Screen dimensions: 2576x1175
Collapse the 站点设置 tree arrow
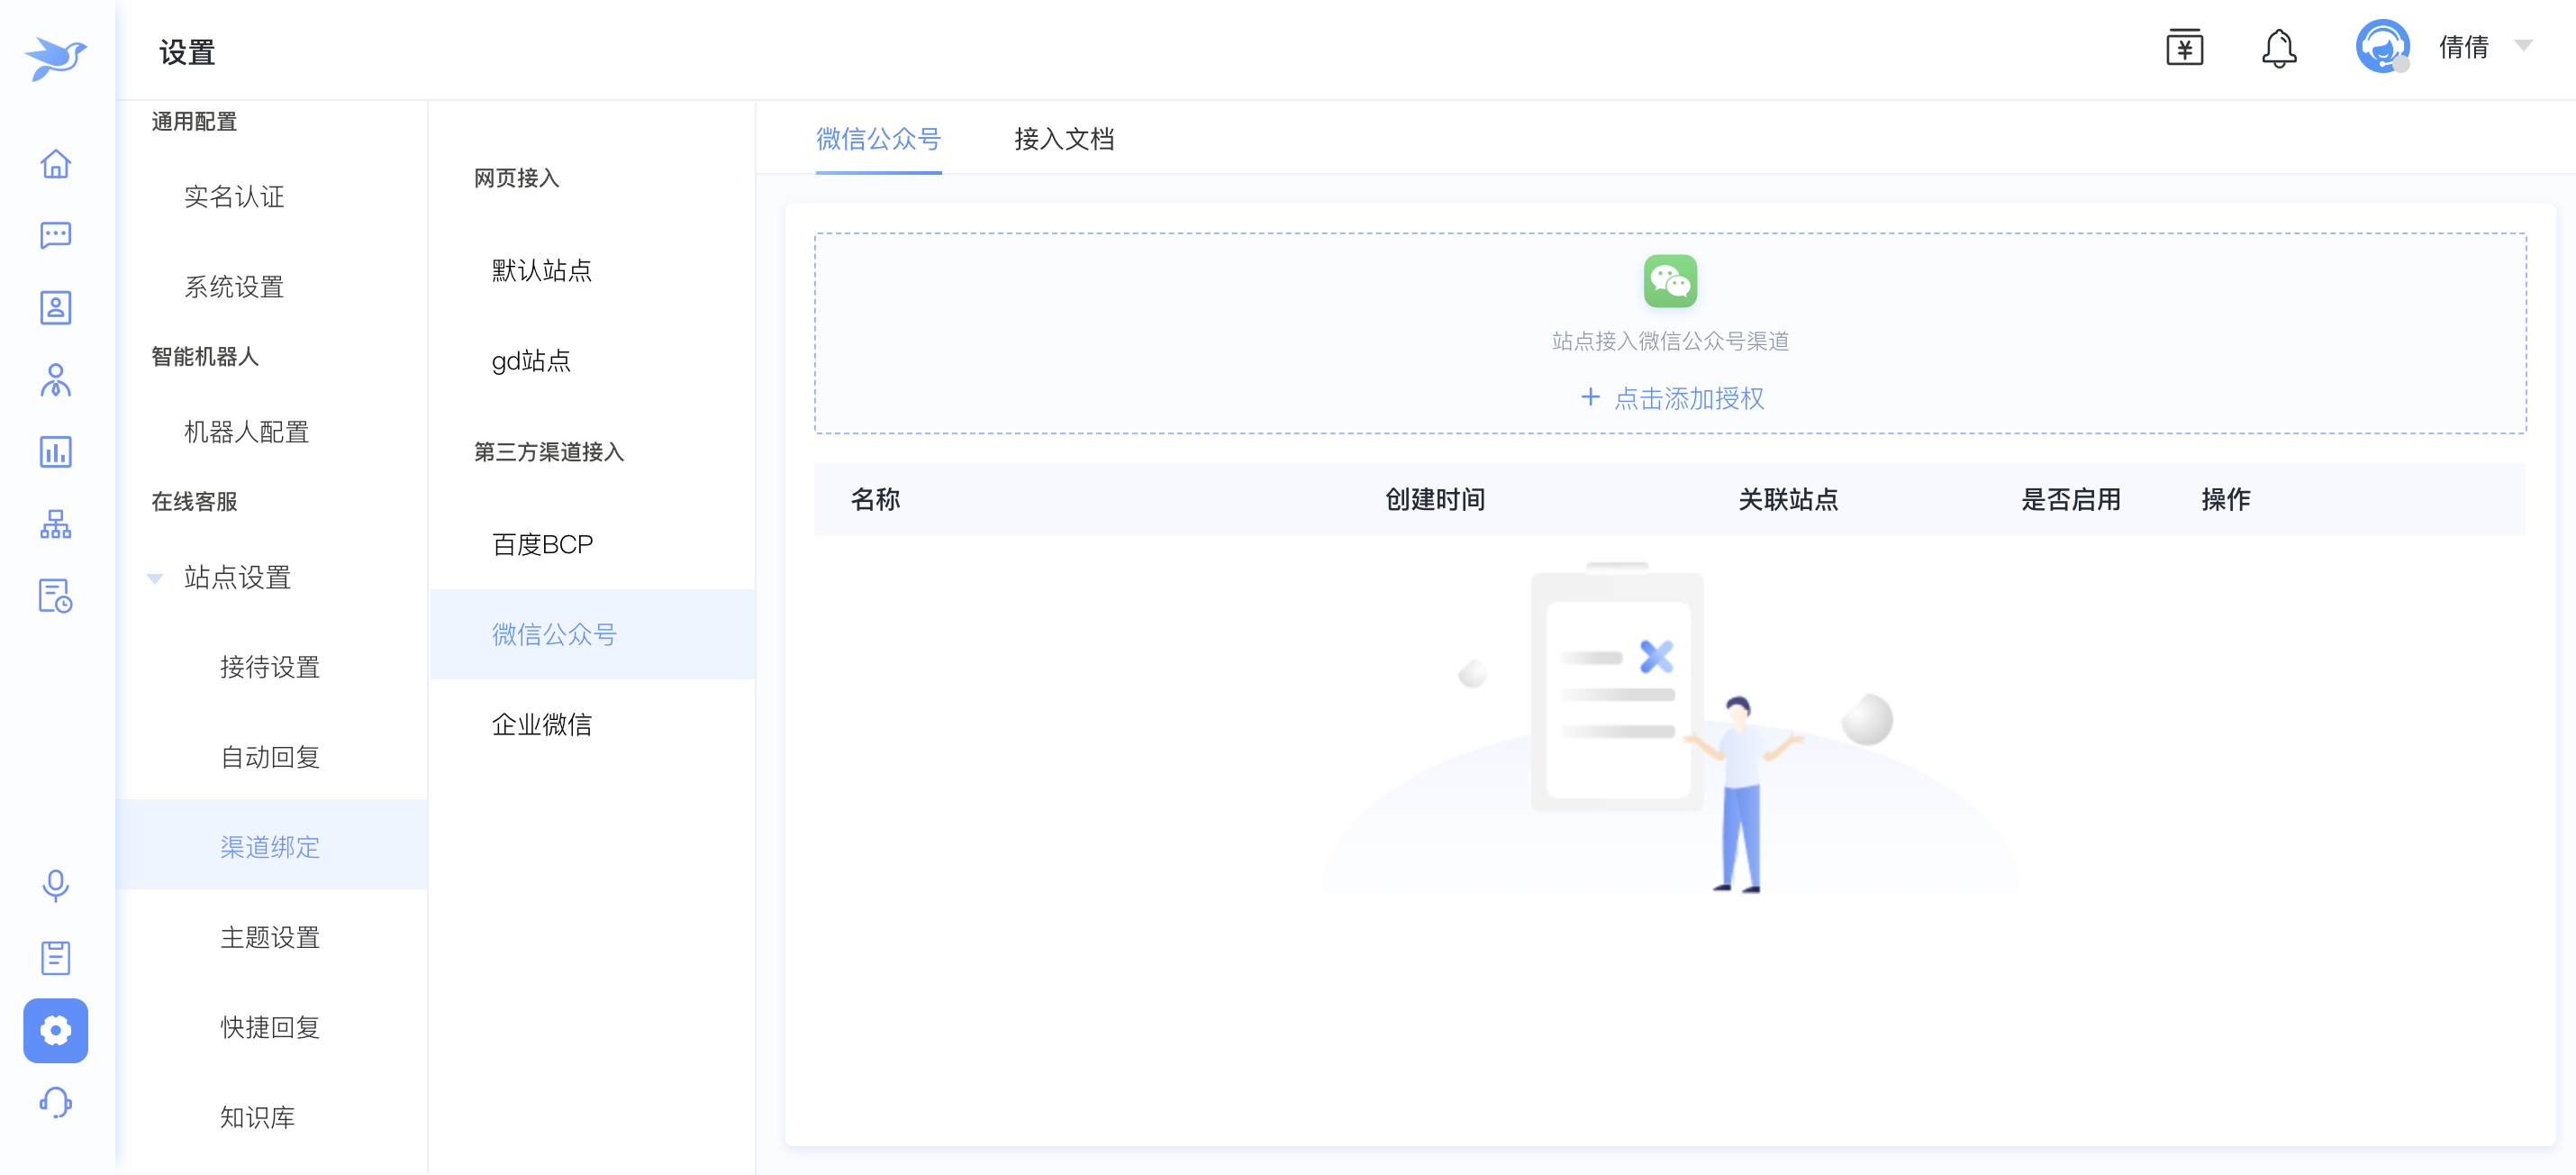(155, 578)
